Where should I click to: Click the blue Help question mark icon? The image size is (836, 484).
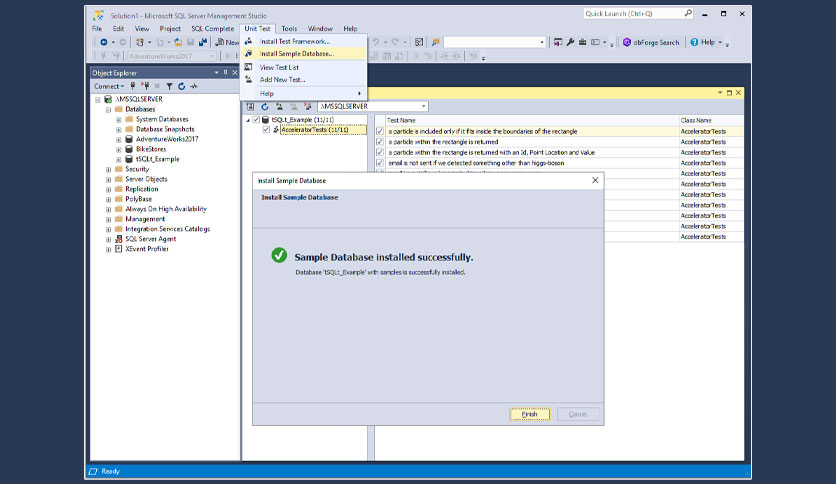[694, 42]
